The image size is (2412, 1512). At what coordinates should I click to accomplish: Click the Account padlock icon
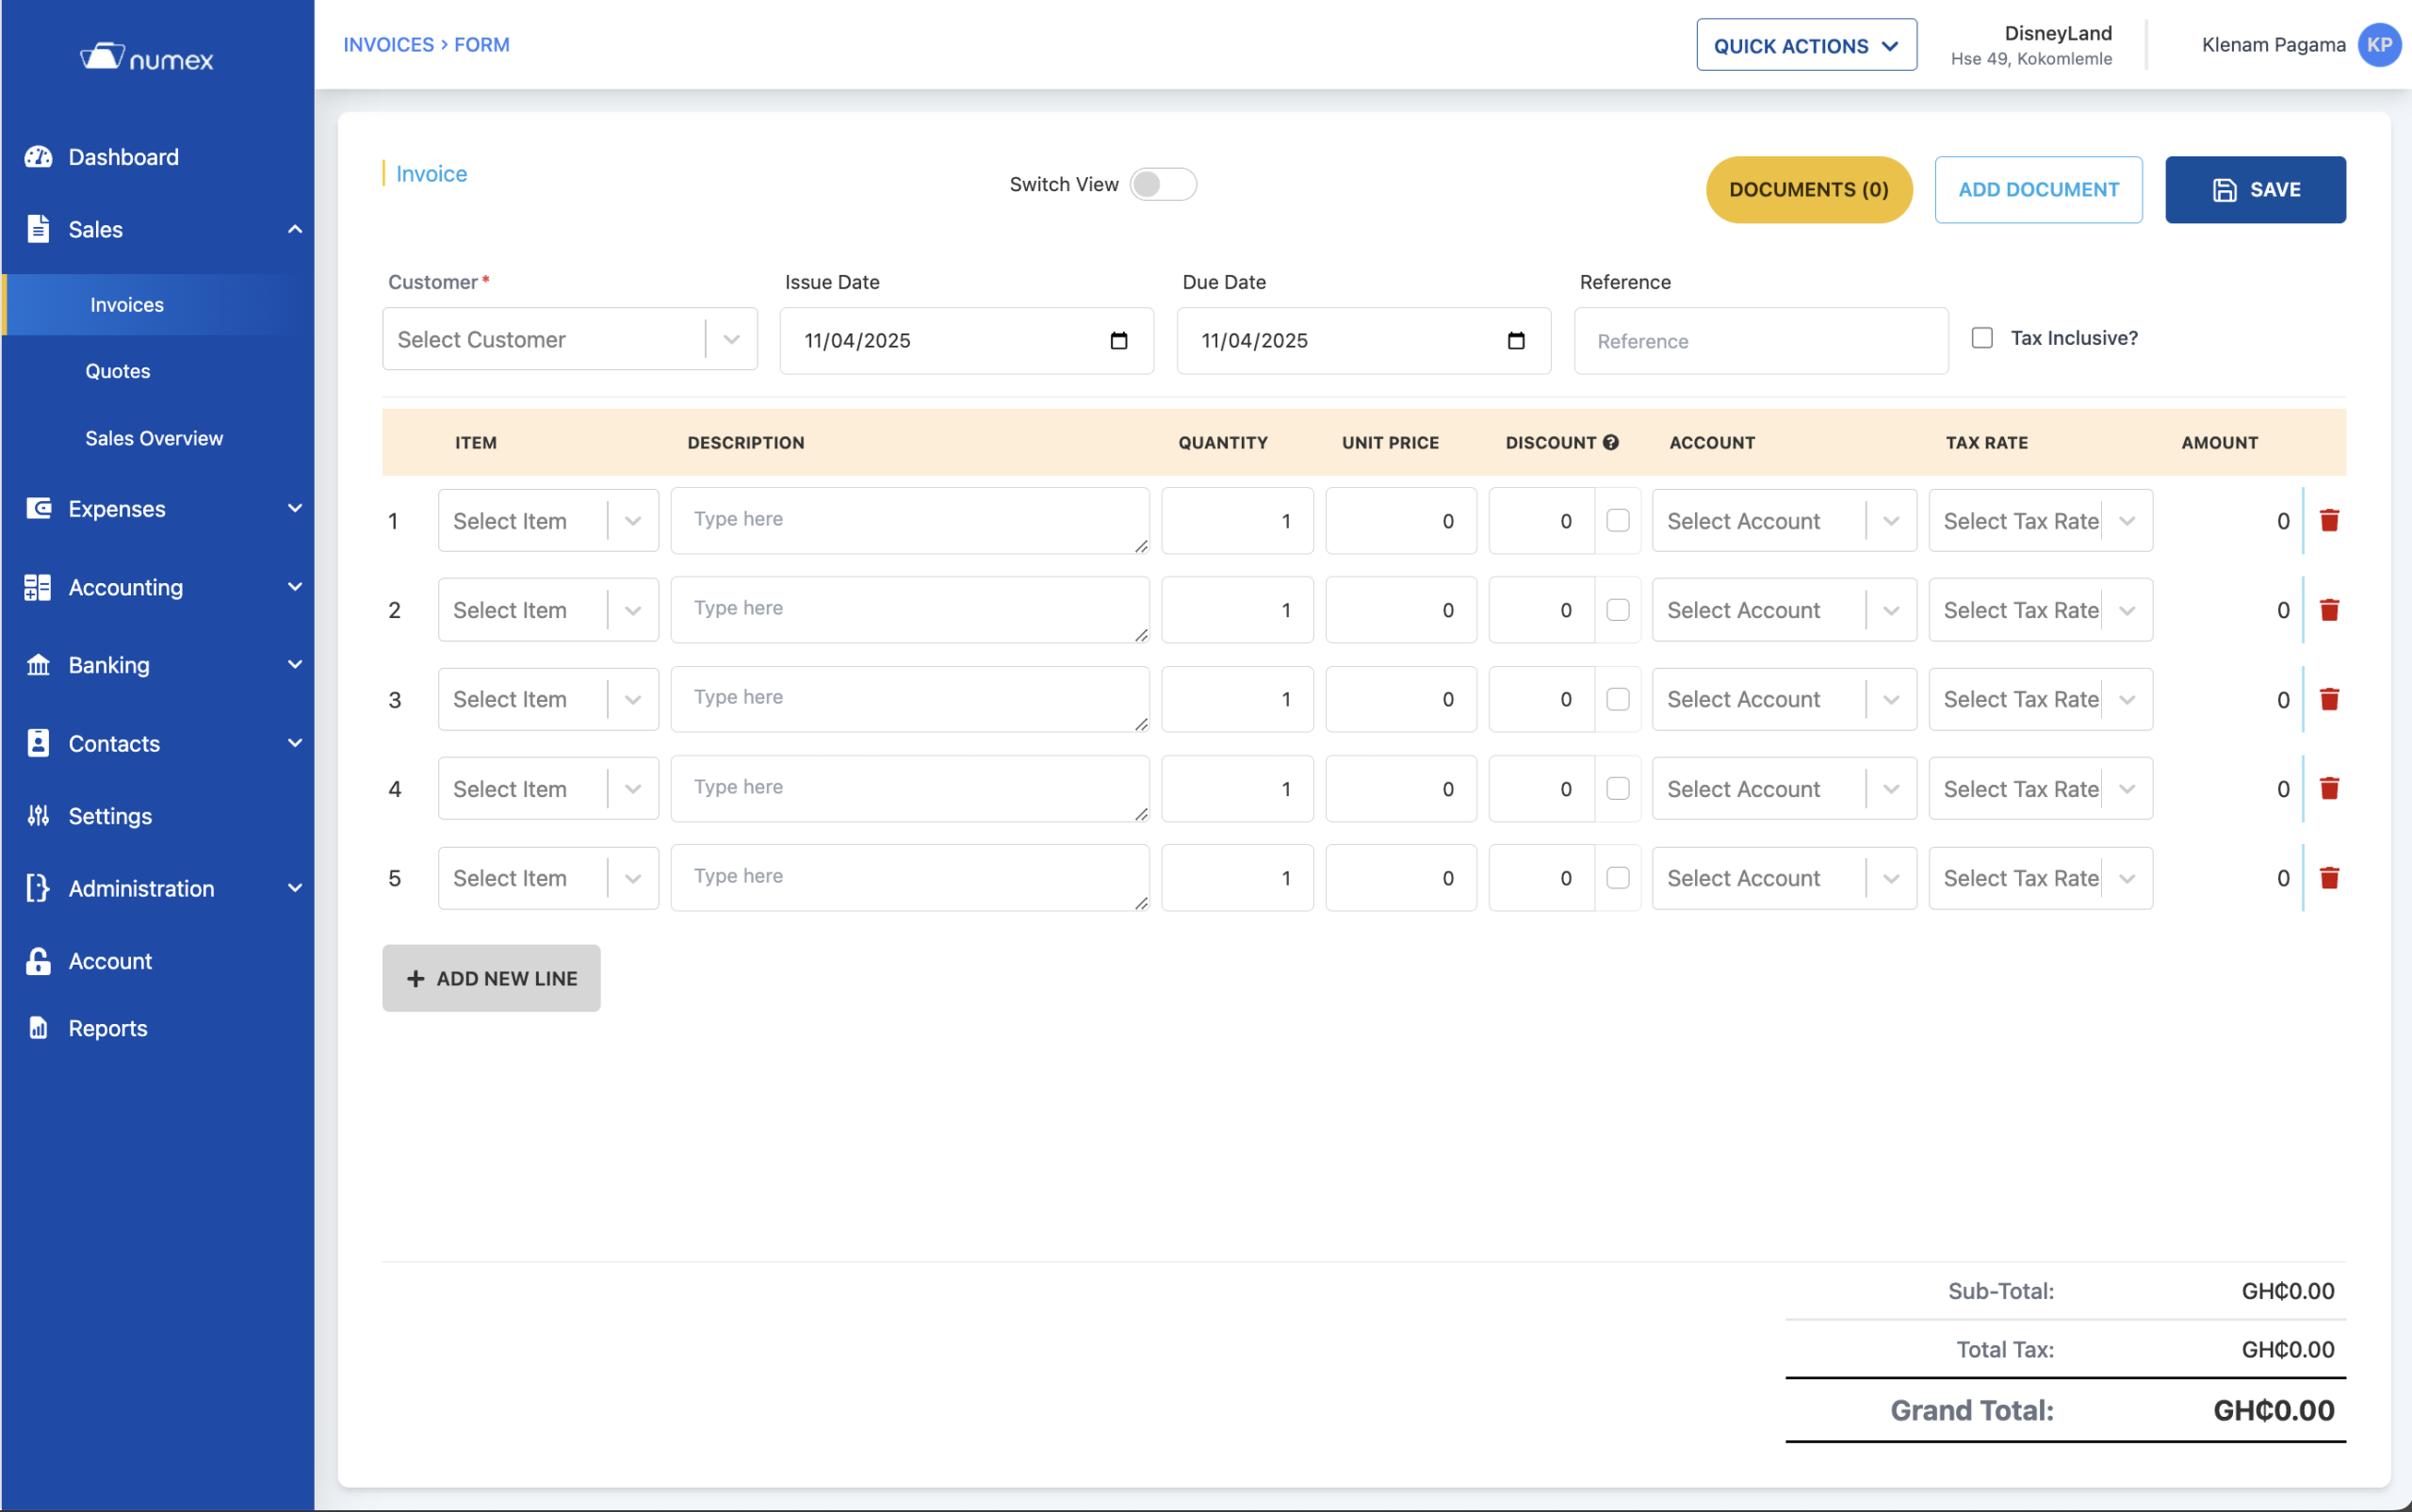[38, 960]
